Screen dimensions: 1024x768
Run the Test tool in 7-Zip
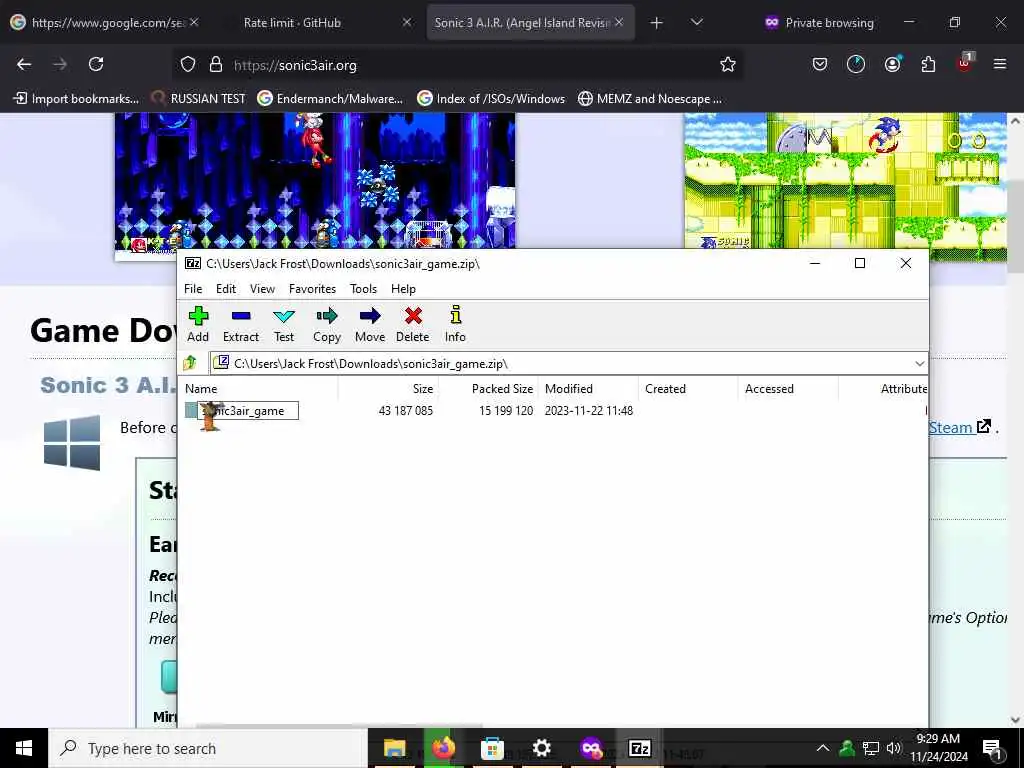click(x=283, y=324)
